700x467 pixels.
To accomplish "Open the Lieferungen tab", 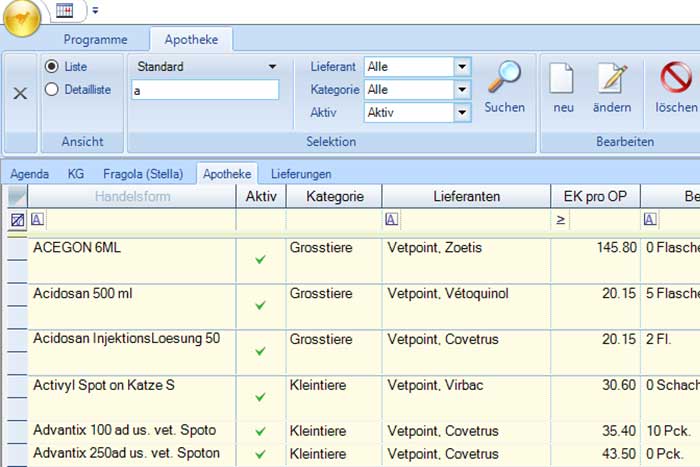I will [x=301, y=174].
